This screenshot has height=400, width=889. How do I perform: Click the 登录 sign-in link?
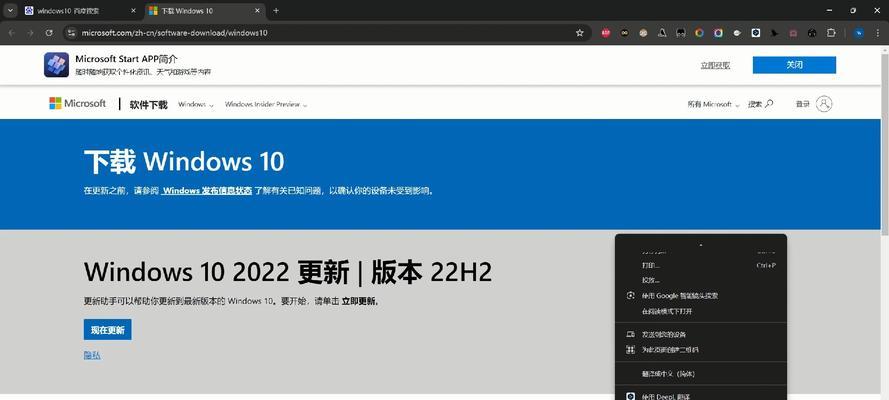click(802, 104)
